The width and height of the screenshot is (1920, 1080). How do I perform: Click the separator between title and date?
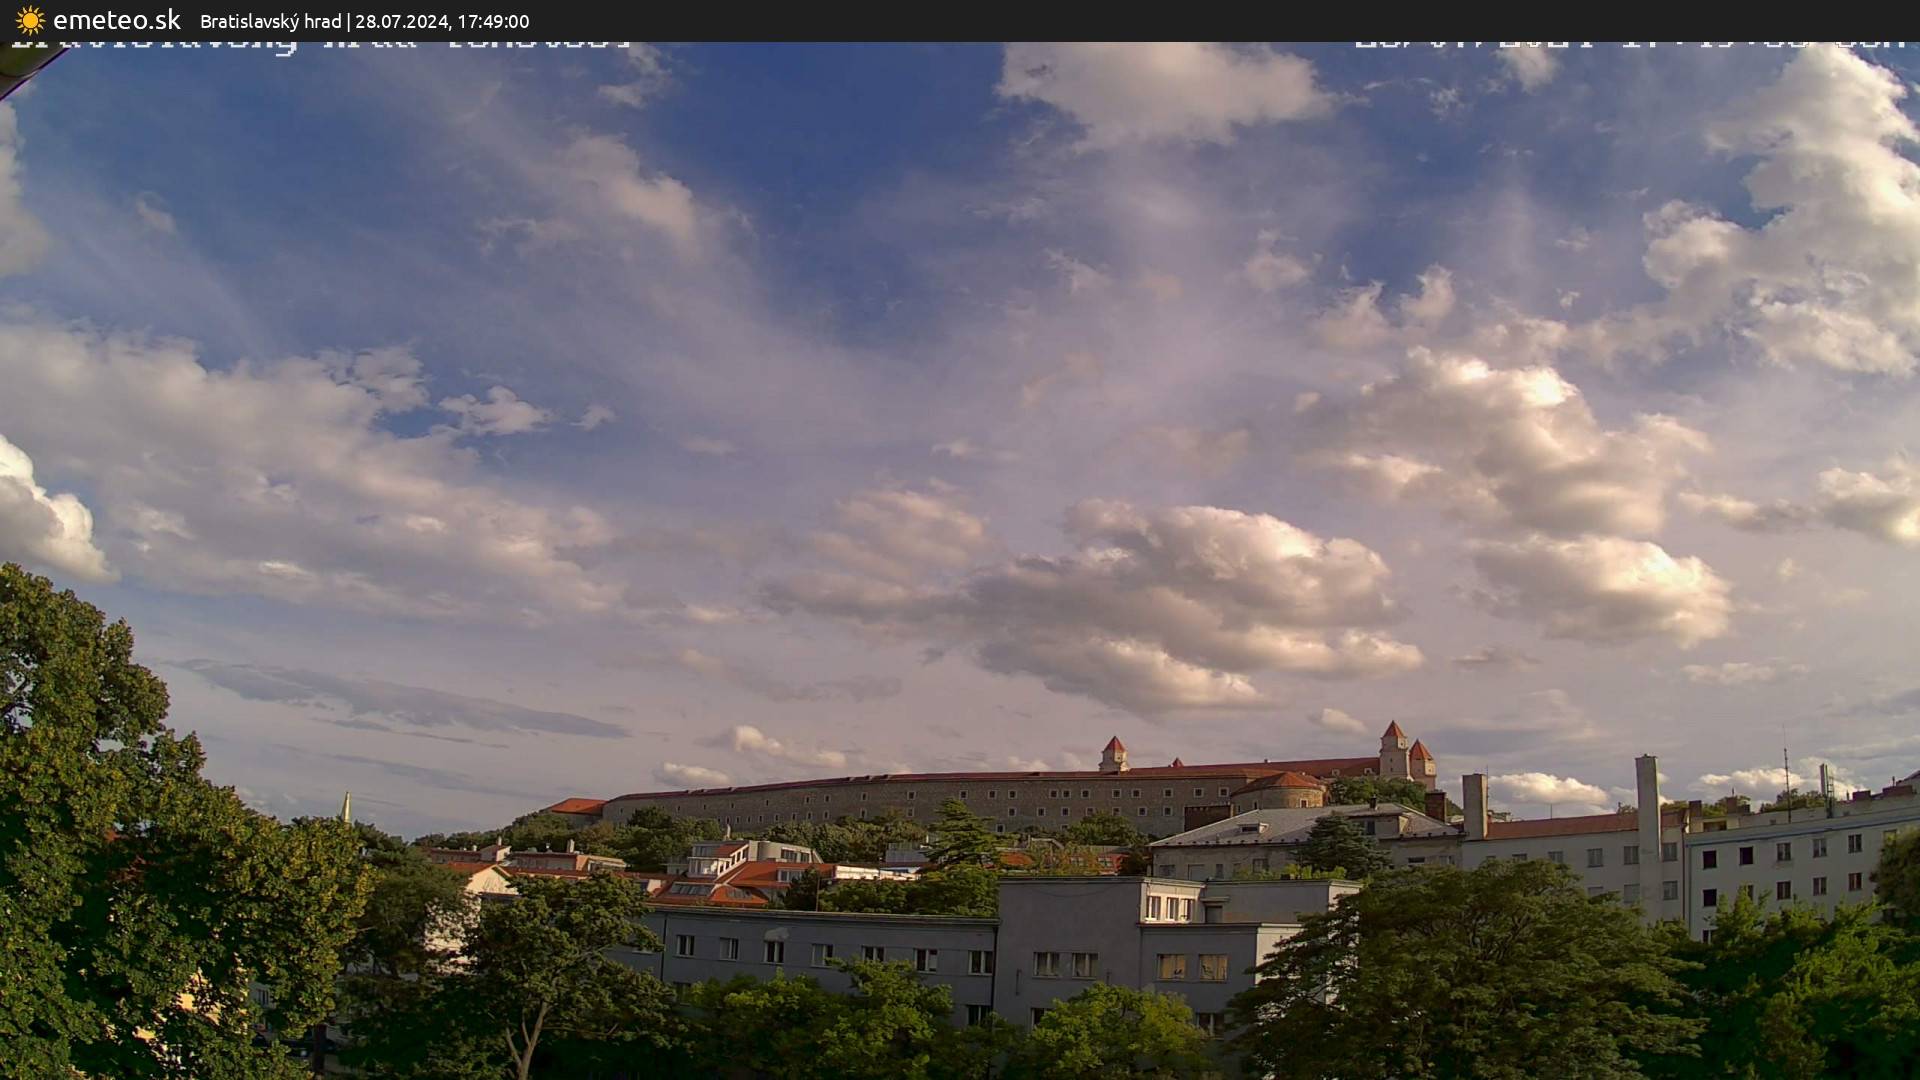coord(350,21)
